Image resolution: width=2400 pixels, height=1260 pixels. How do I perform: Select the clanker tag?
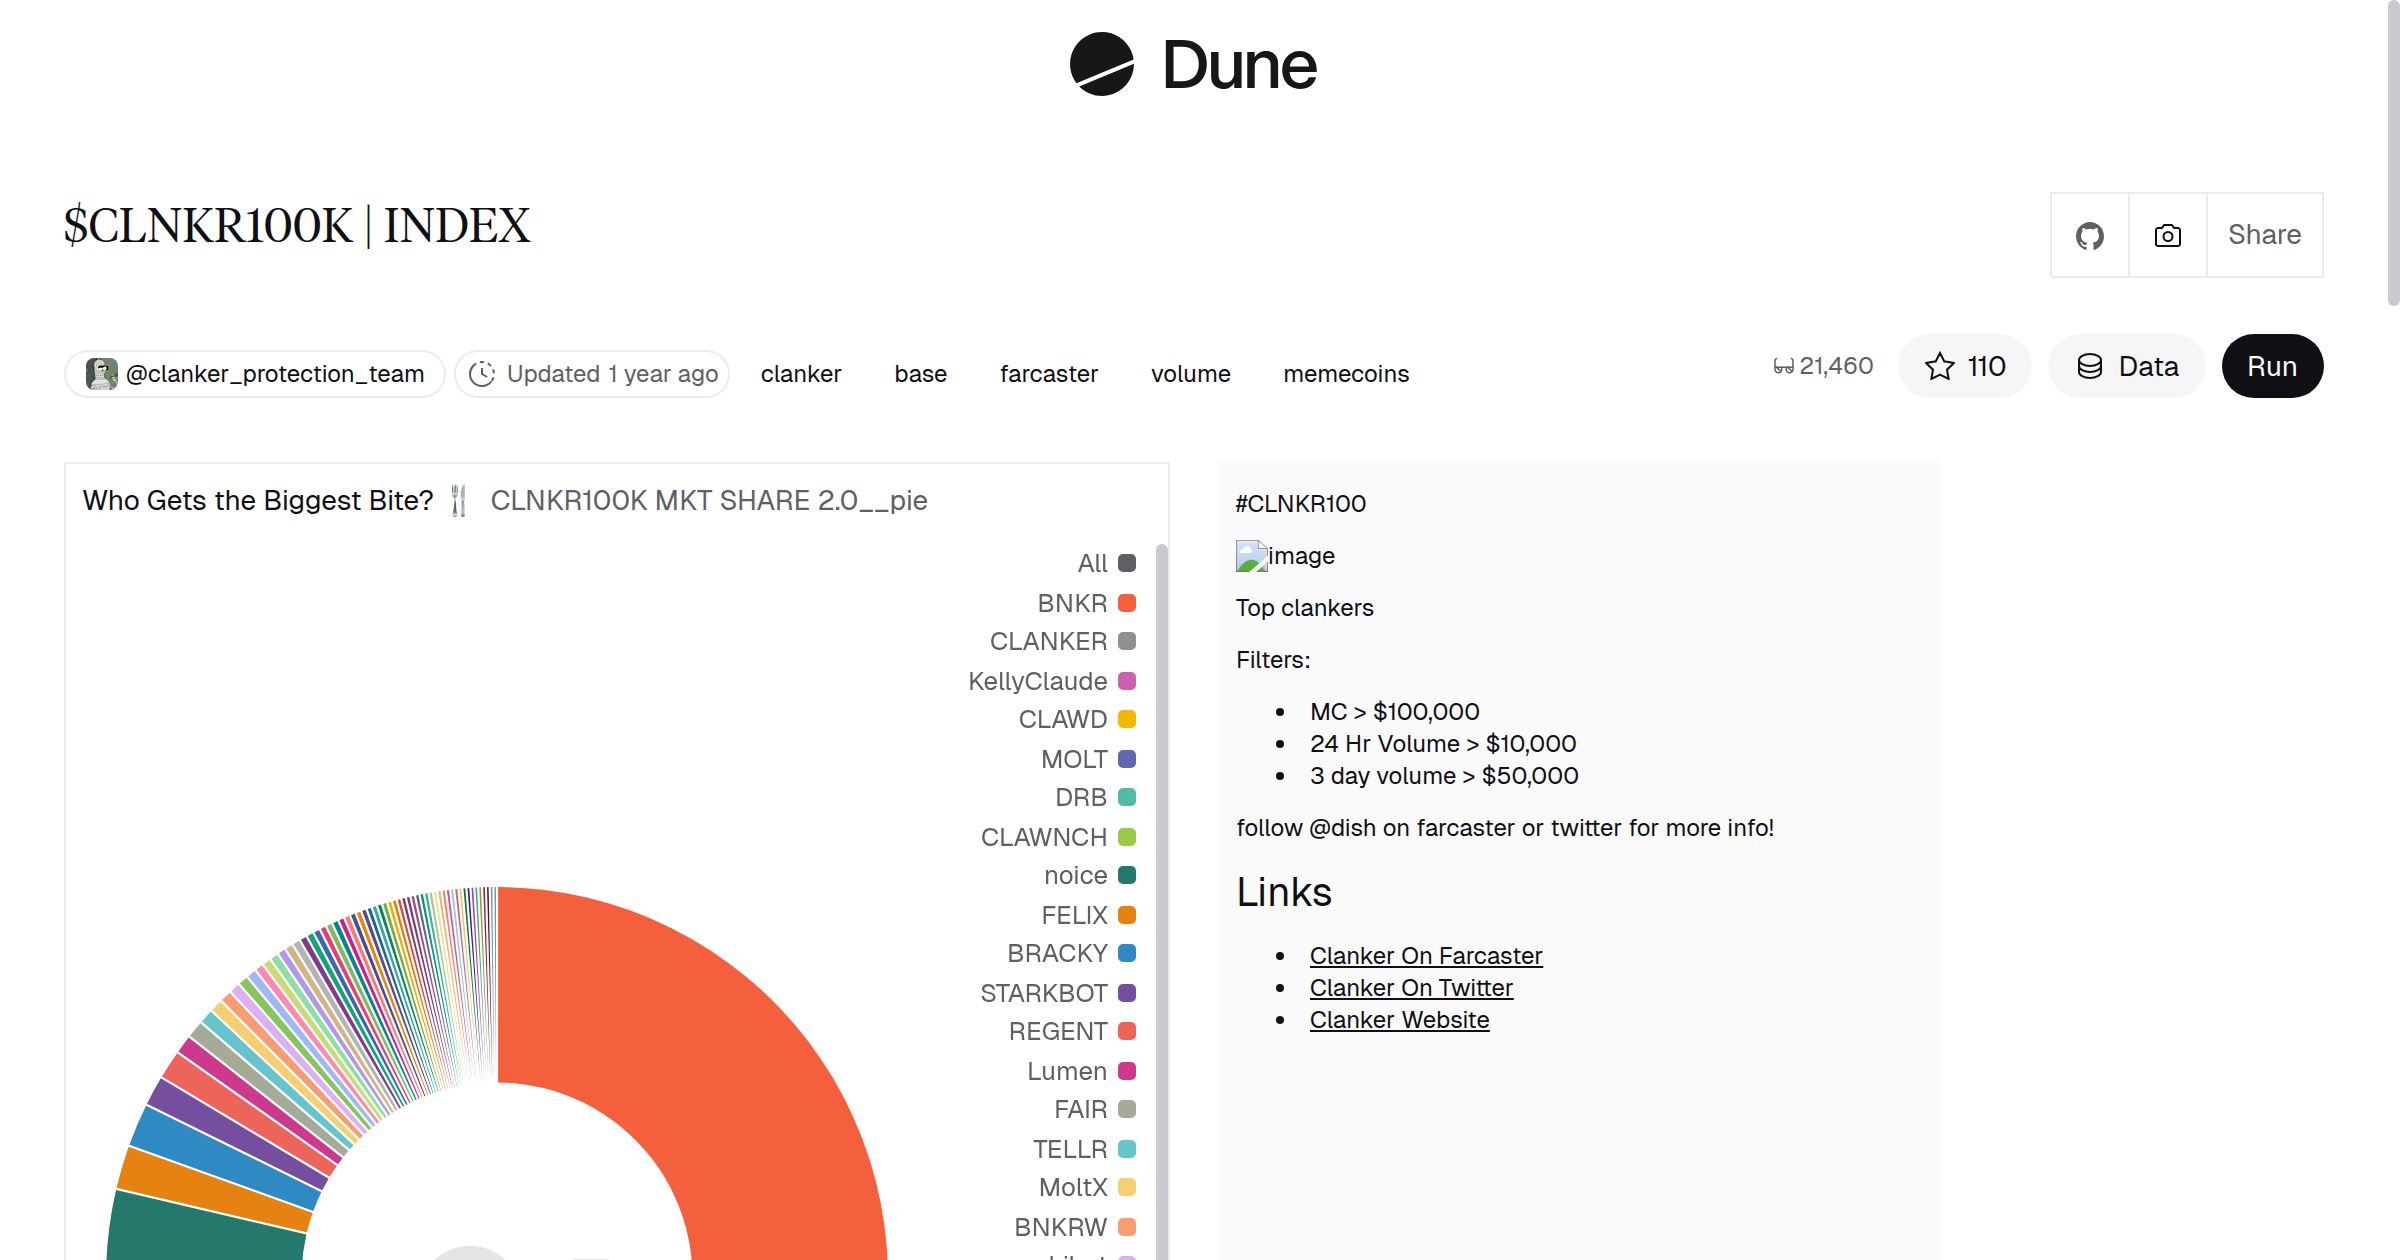[x=801, y=374]
